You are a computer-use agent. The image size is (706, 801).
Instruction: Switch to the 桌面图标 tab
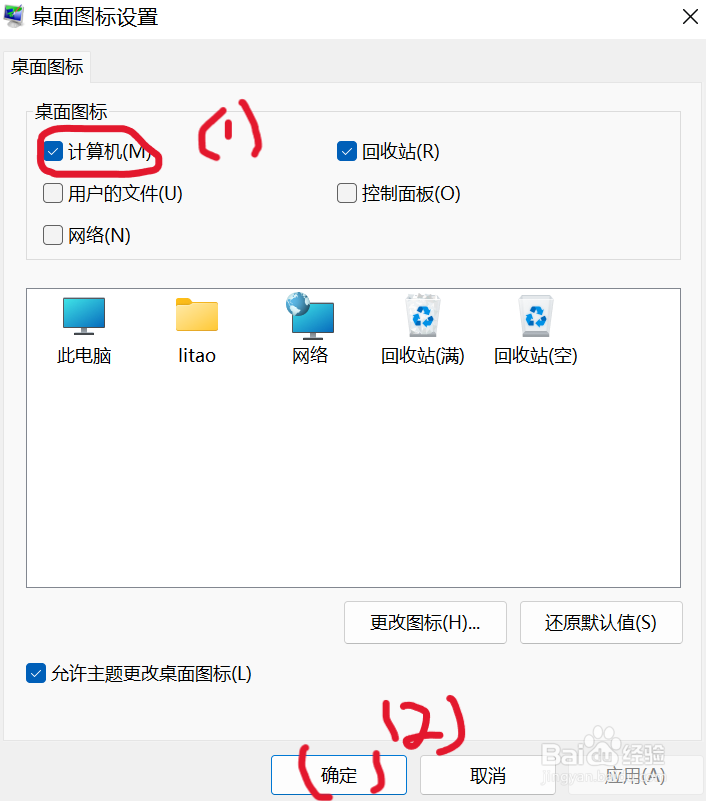pyautogui.click(x=47, y=67)
